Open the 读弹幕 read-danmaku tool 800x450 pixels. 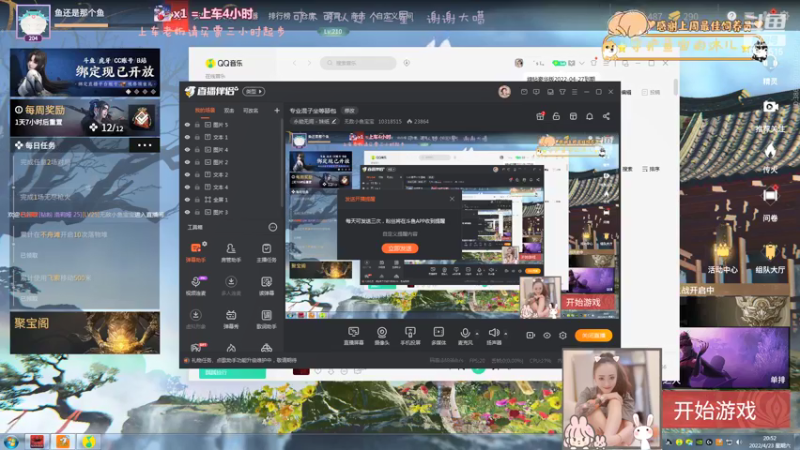(x=266, y=286)
